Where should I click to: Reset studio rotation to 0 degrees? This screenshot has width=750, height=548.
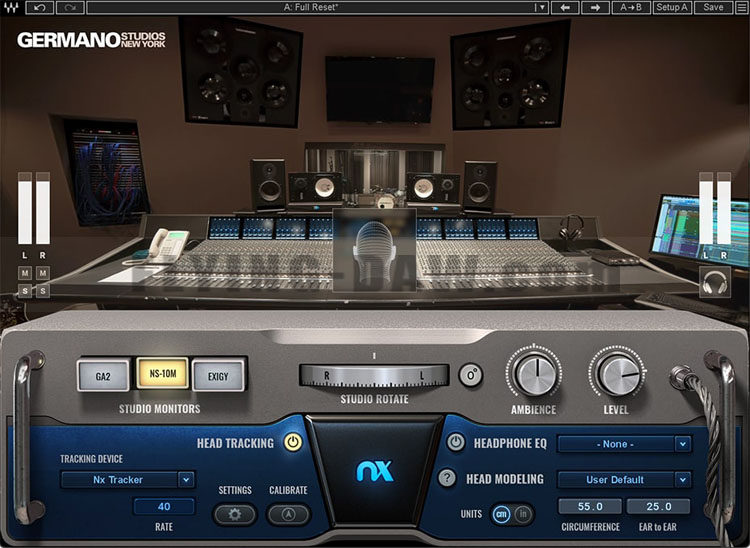click(471, 375)
